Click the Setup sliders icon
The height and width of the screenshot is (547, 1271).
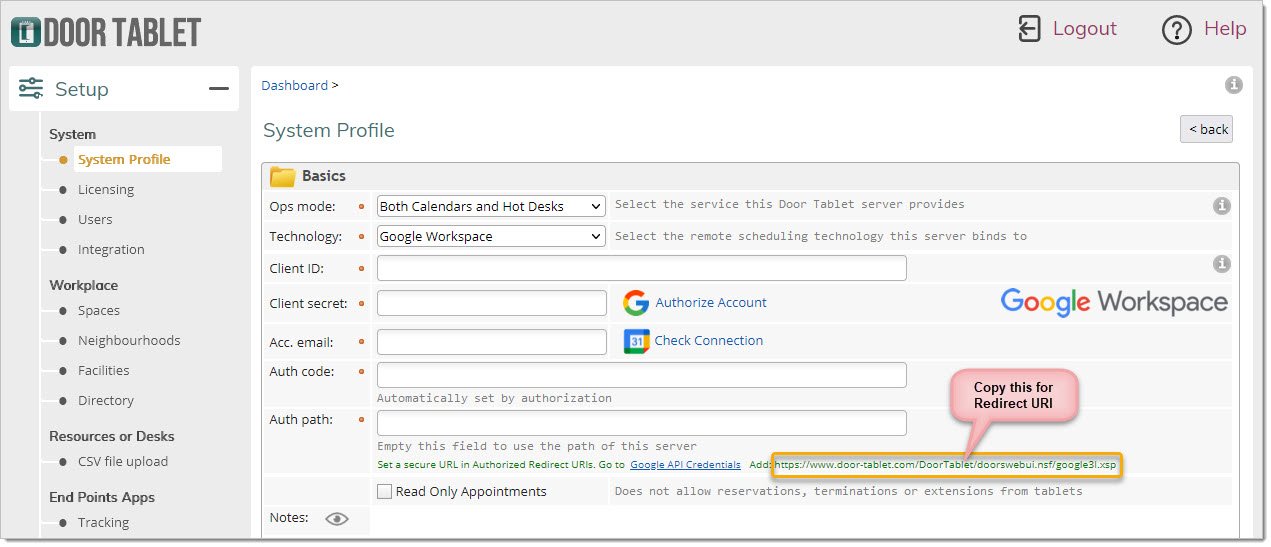click(x=31, y=88)
